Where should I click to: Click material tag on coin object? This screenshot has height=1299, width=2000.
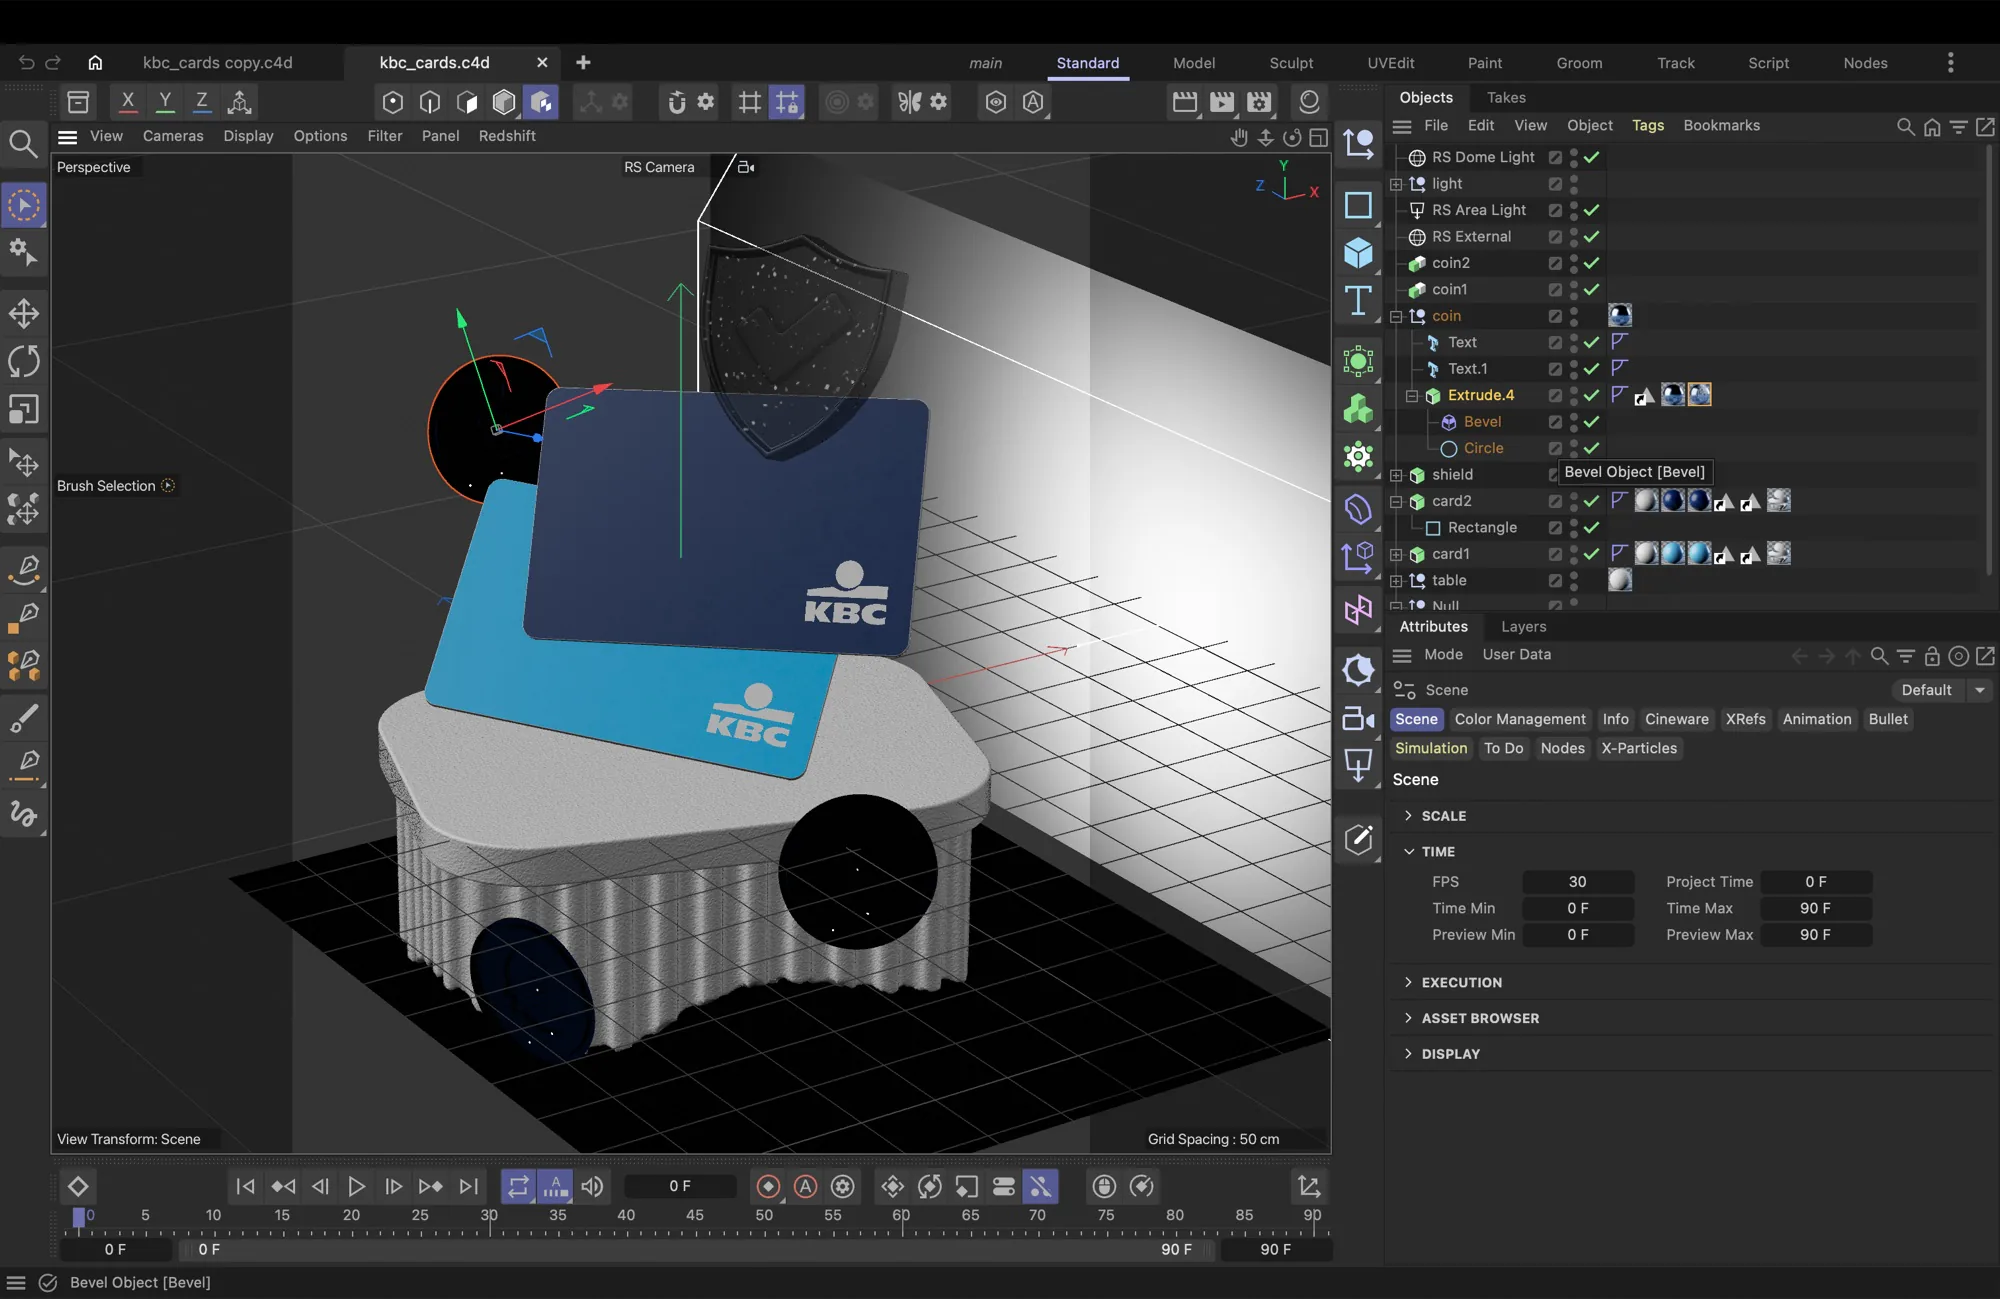[x=1620, y=316]
